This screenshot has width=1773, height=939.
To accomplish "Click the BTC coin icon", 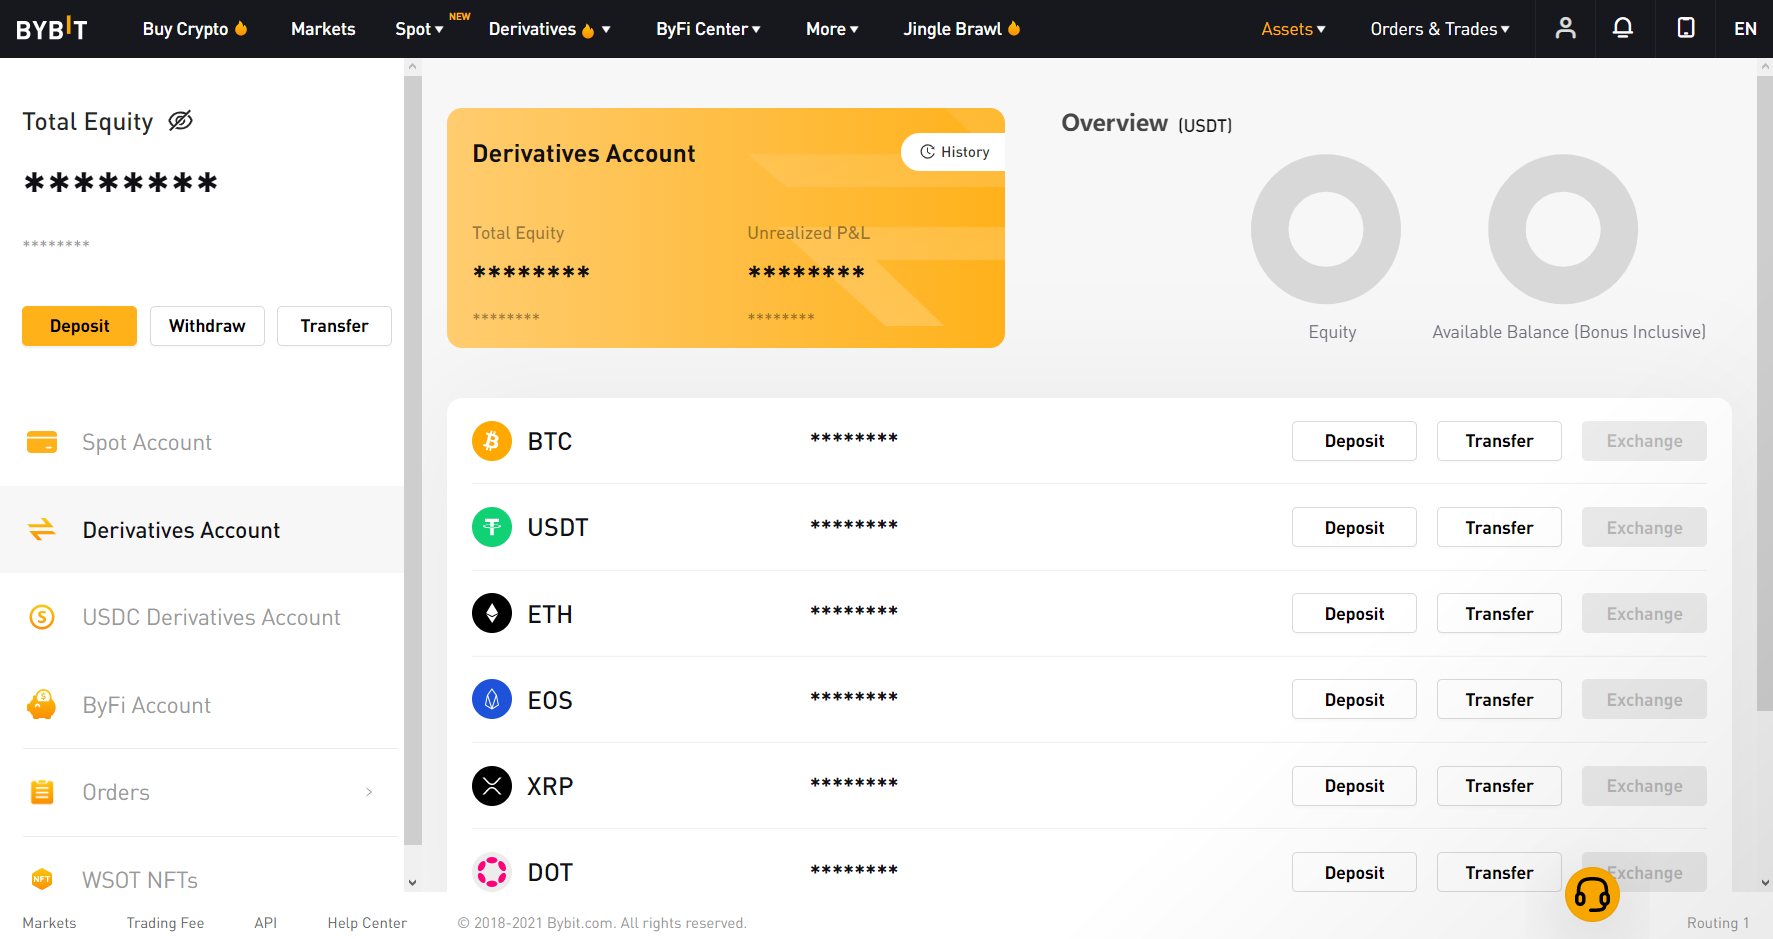I will 492,441.
